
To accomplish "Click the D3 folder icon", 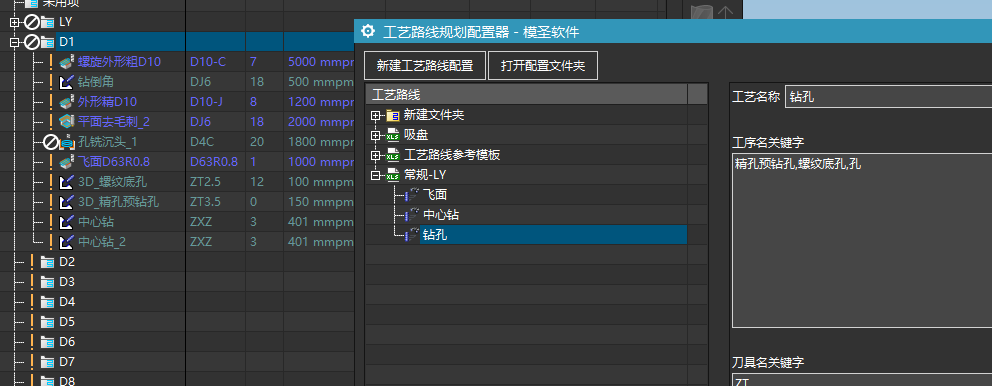I will [x=48, y=282].
